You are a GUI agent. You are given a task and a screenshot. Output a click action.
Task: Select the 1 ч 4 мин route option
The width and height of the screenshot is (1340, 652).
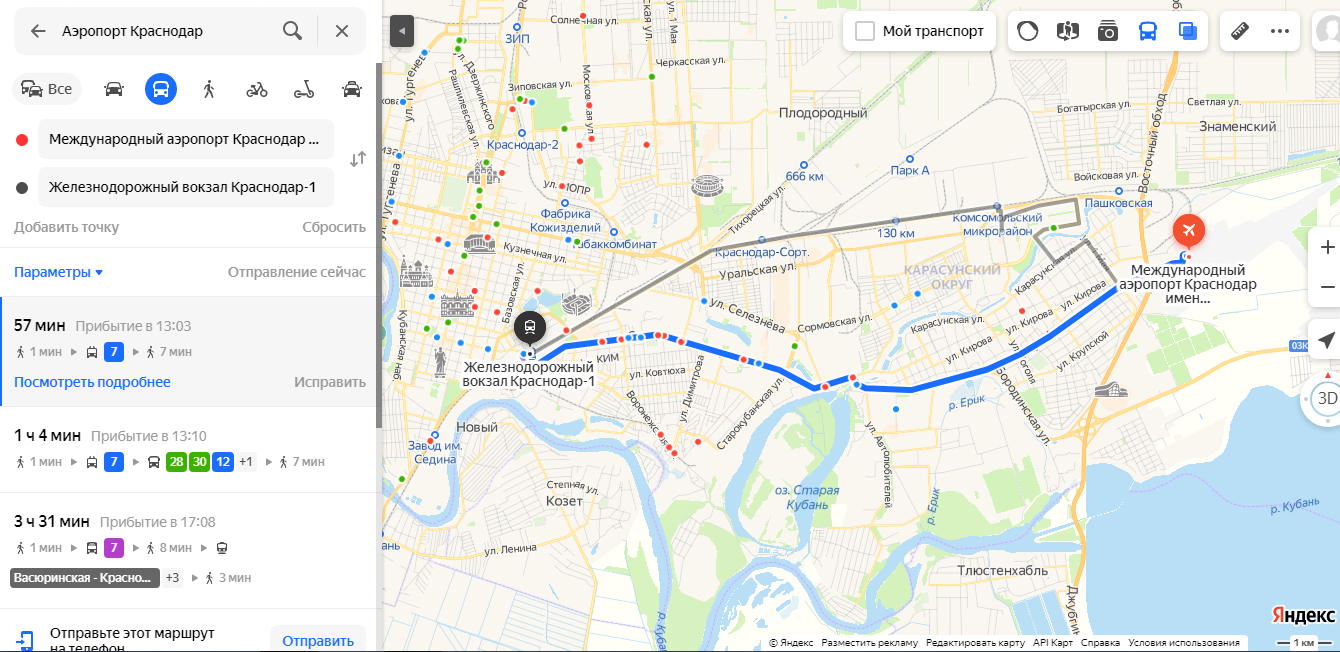(x=190, y=448)
